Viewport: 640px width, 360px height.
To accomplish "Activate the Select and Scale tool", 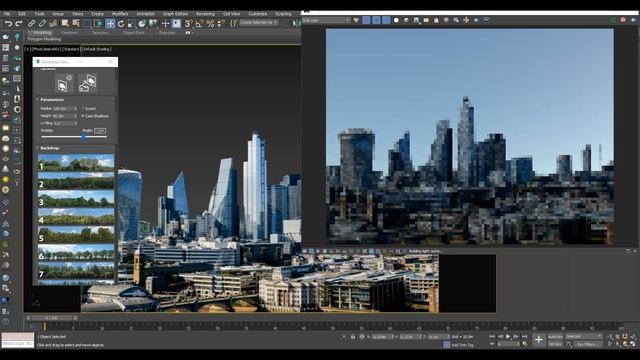I will 131,24.
